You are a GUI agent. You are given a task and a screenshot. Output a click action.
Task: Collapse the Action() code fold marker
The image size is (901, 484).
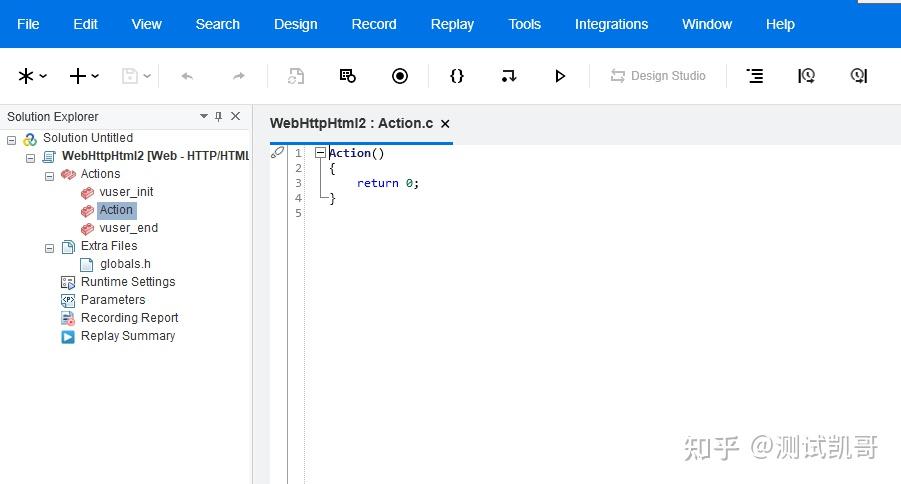point(320,153)
